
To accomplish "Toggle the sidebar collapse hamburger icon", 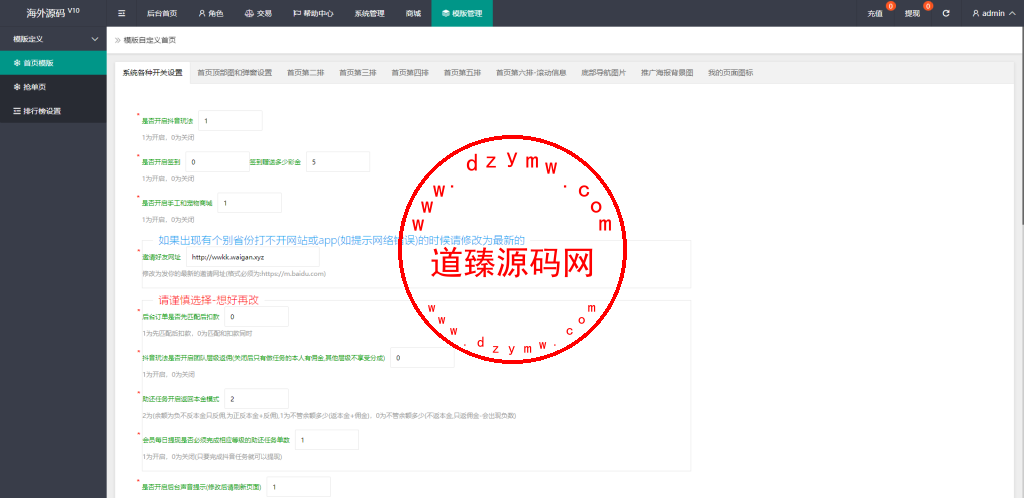I will click(121, 13).
